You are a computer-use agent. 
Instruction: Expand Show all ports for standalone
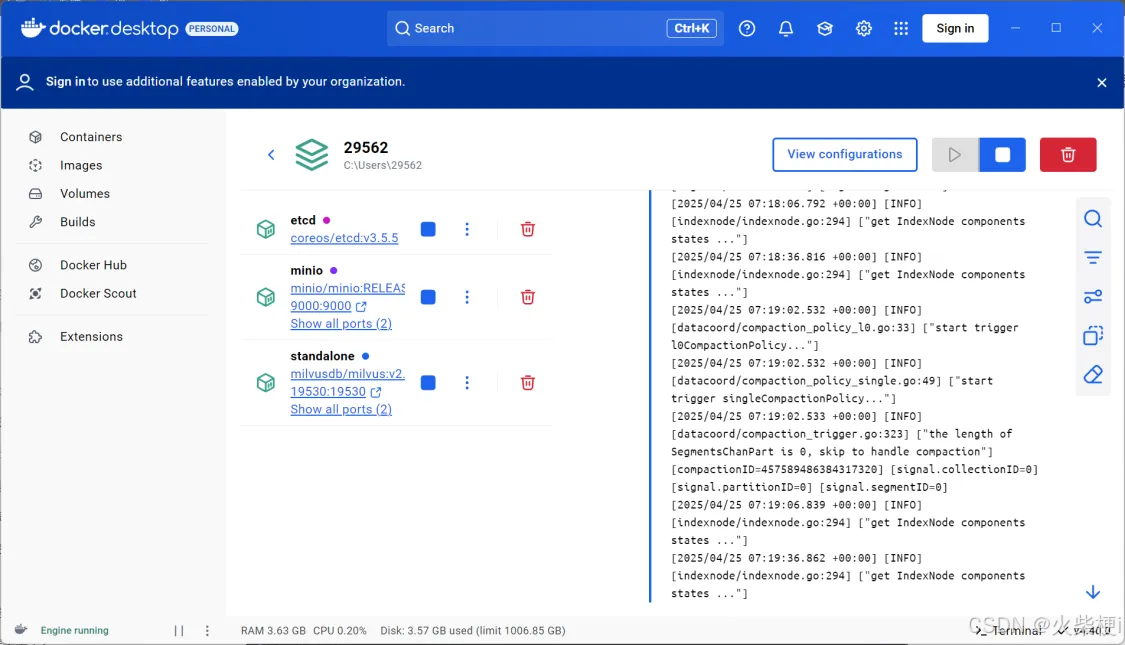point(341,410)
